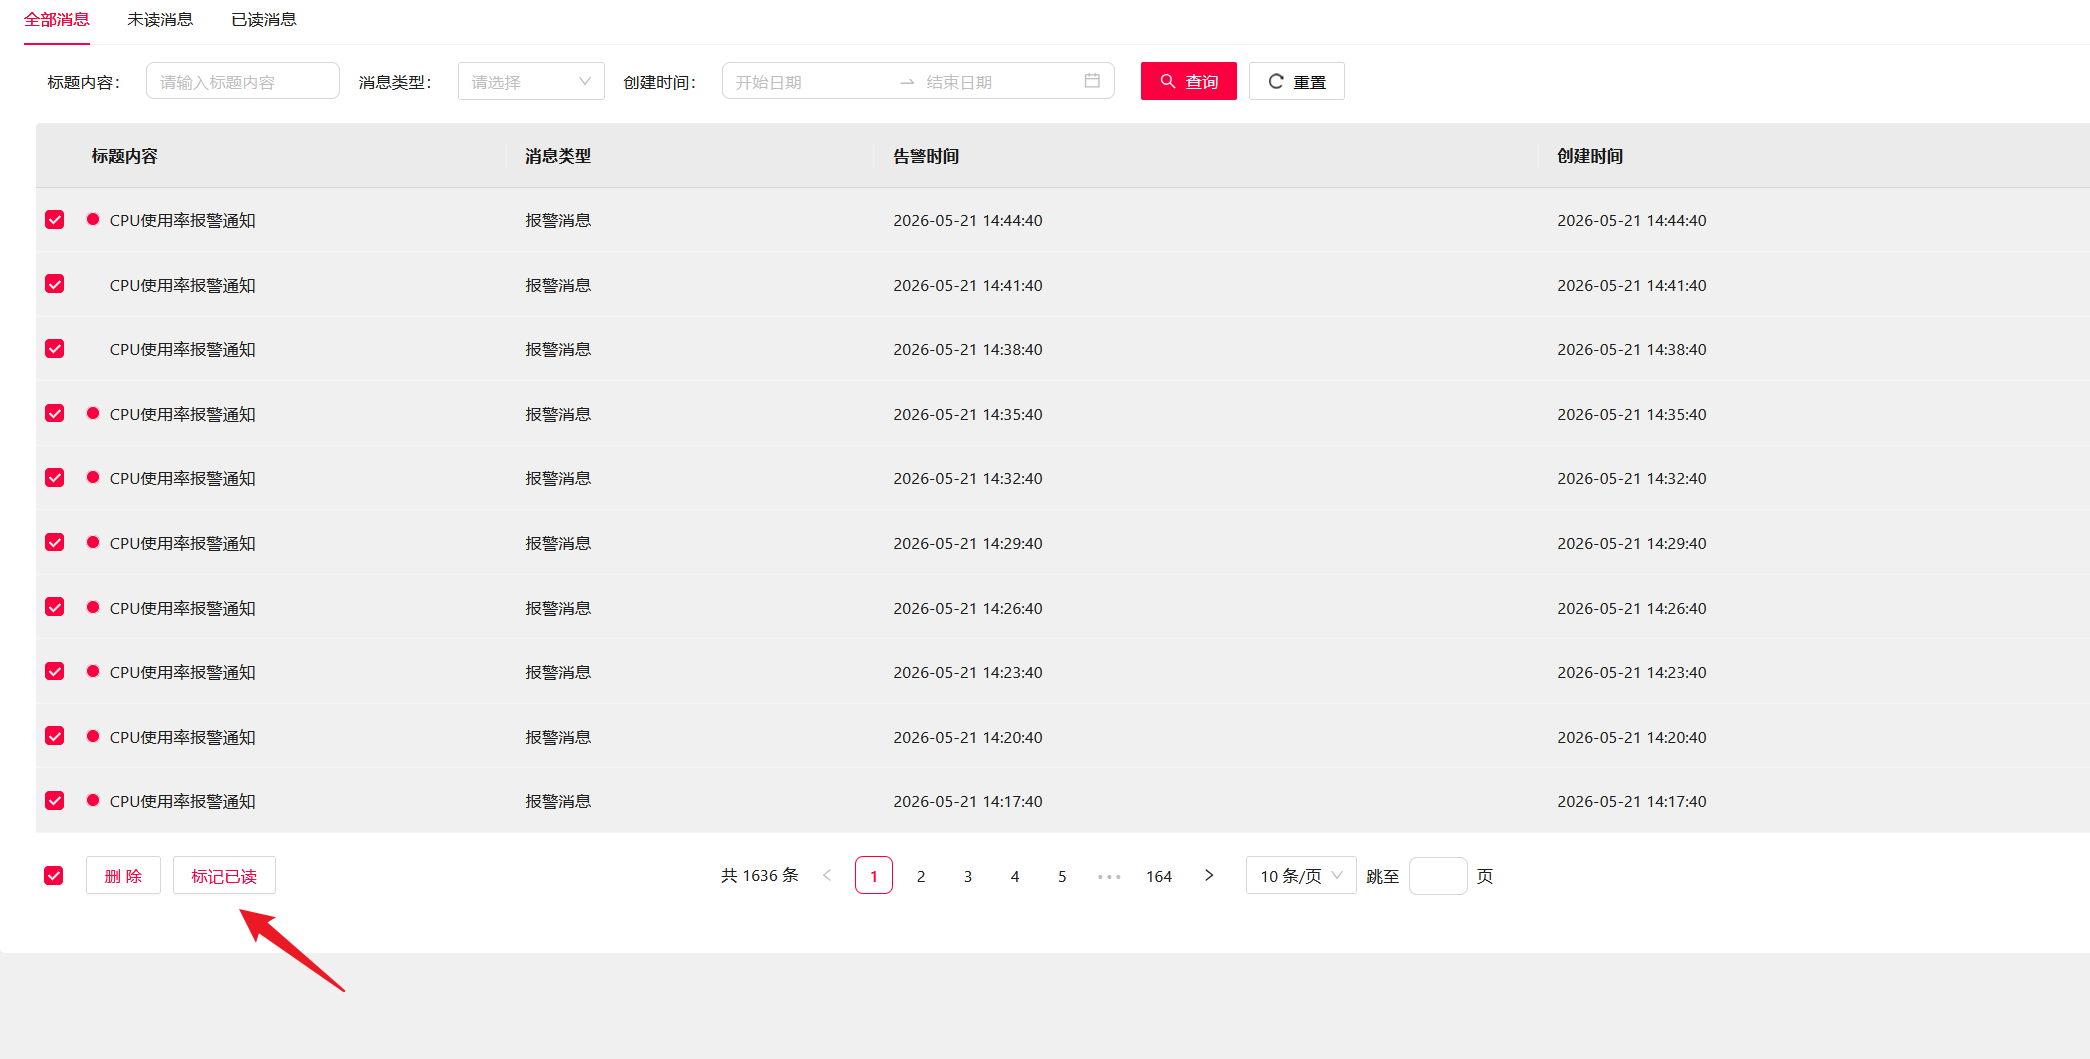Click 报警消息 type in the 14:17:40 row
Screen dimensions: 2090x1059
pos(558,802)
